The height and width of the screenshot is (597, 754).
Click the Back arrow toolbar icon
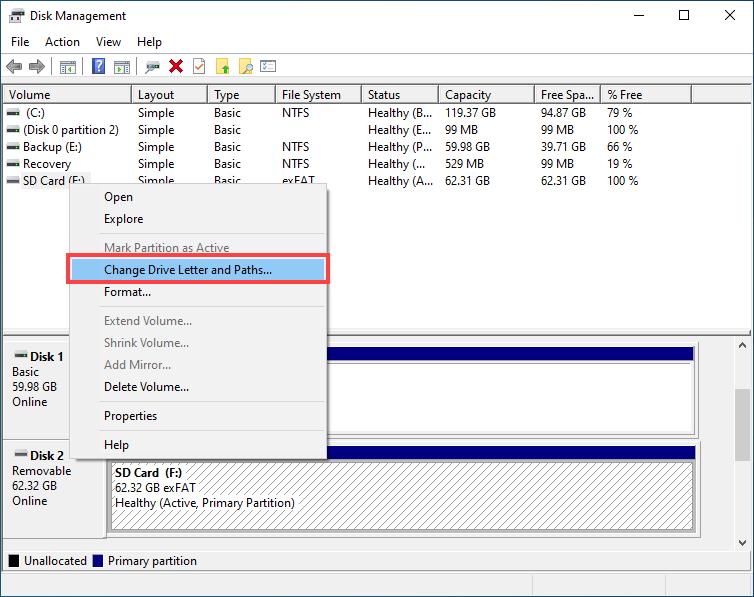(x=14, y=67)
